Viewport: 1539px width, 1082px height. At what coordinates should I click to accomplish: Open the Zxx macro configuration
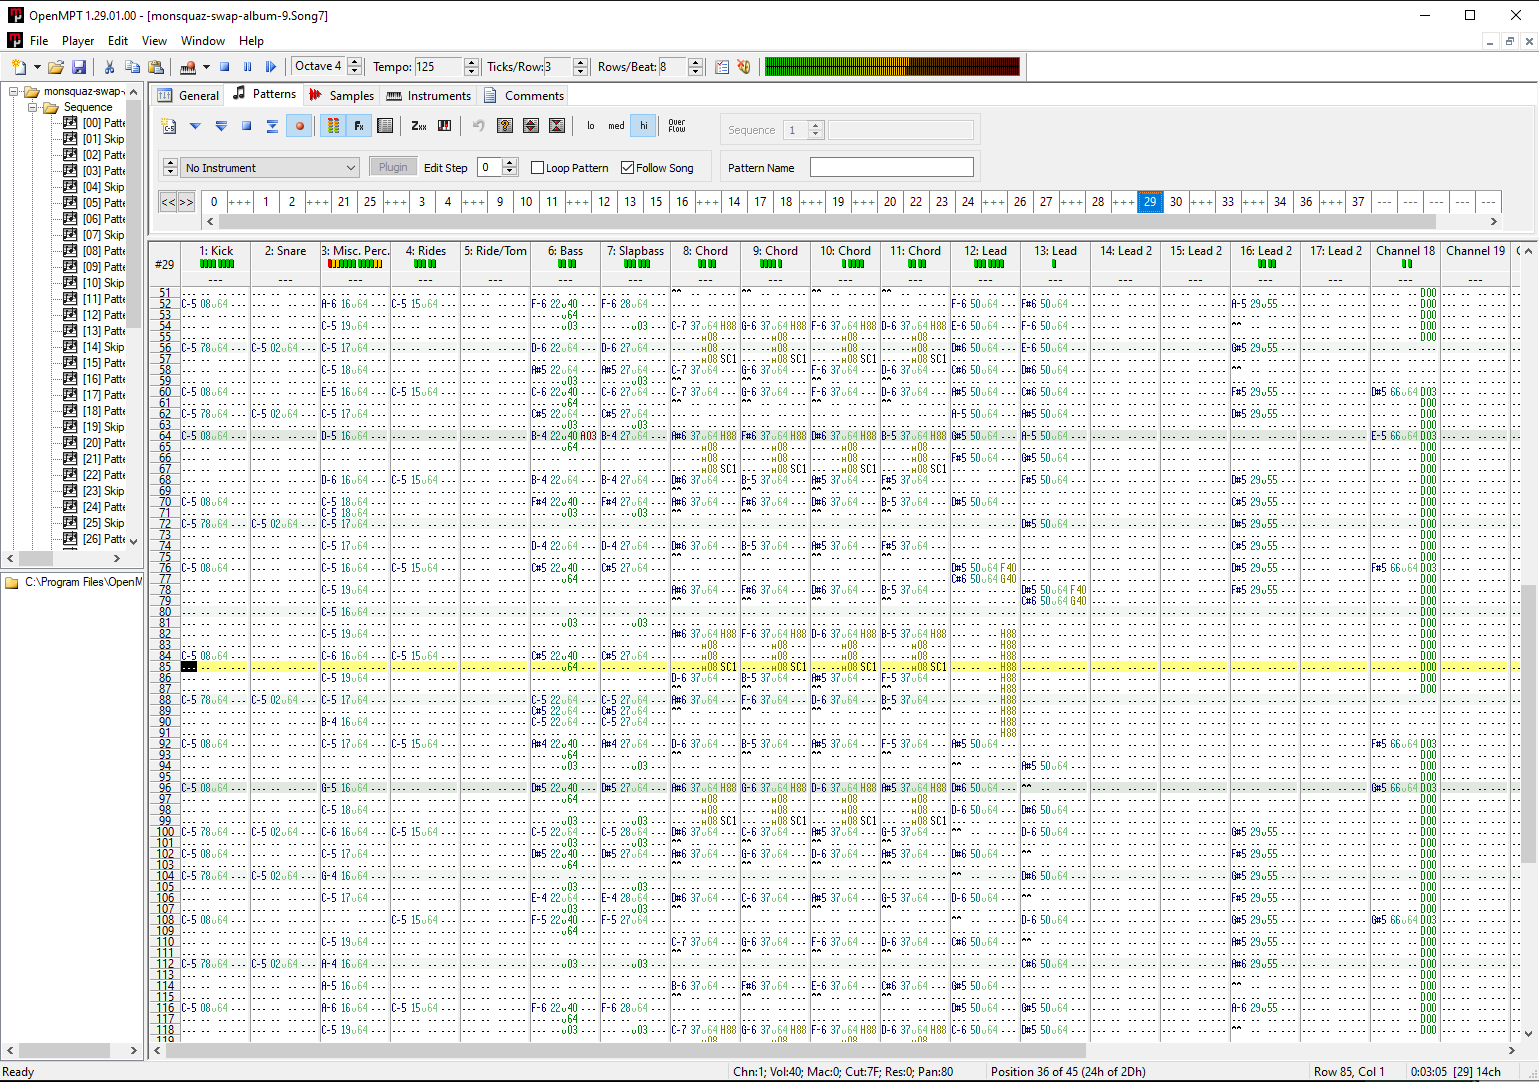coord(419,126)
